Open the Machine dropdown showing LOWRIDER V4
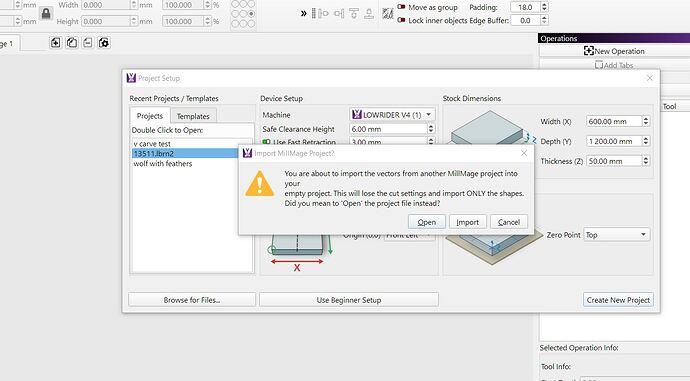This screenshot has height=381, width=690. coord(392,115)
